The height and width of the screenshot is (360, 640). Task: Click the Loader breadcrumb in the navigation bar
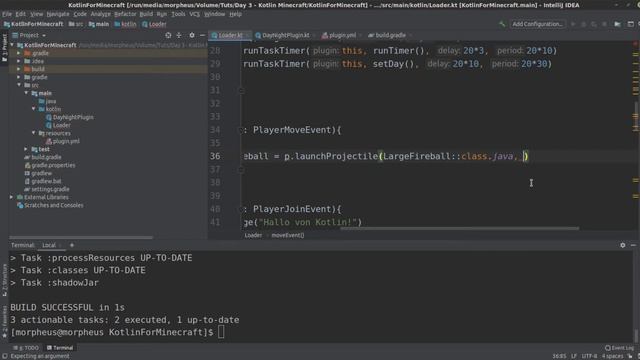tap(154, 24)
